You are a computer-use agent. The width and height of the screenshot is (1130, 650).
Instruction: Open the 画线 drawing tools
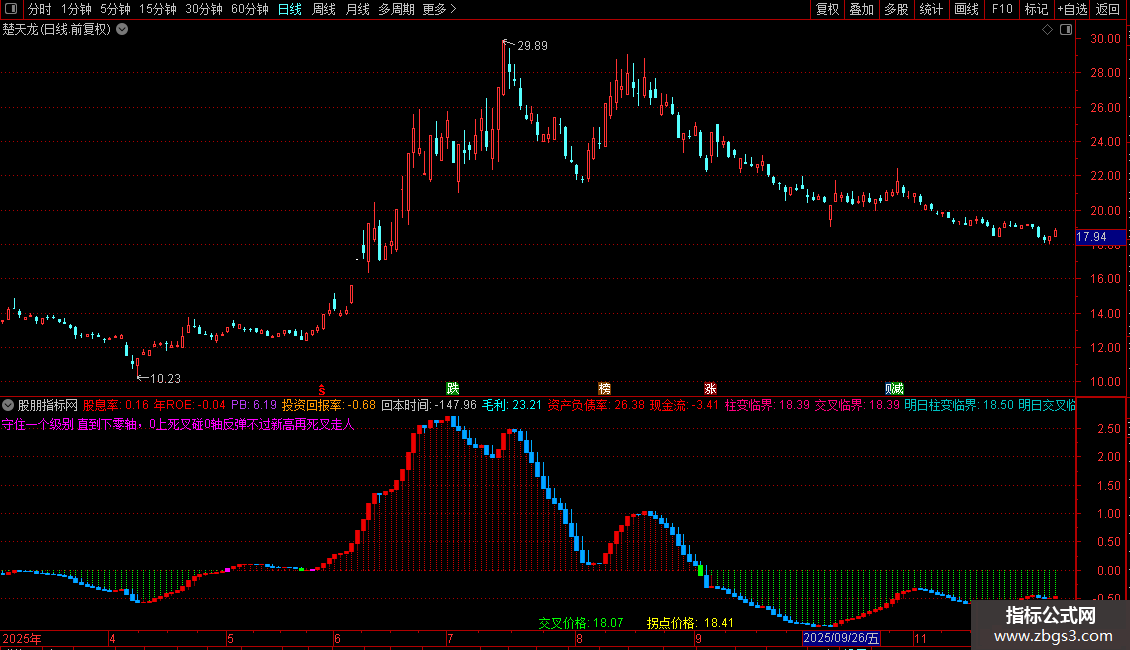pos(966,9)
